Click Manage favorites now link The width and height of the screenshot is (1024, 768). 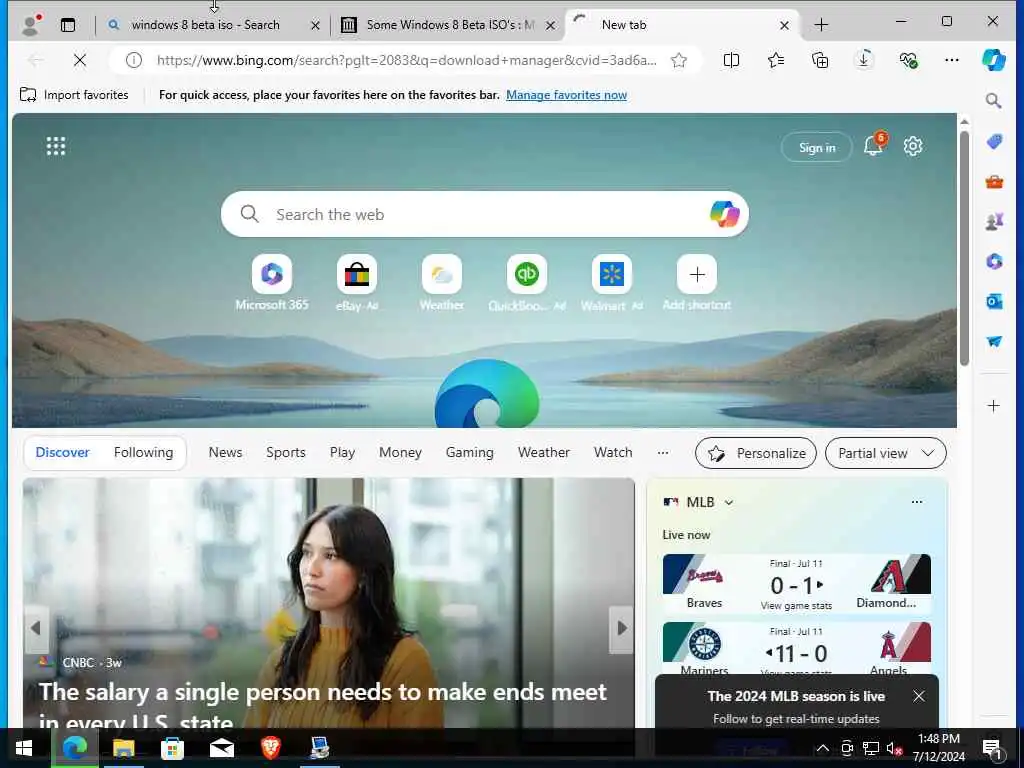click(x=566, y=95)
